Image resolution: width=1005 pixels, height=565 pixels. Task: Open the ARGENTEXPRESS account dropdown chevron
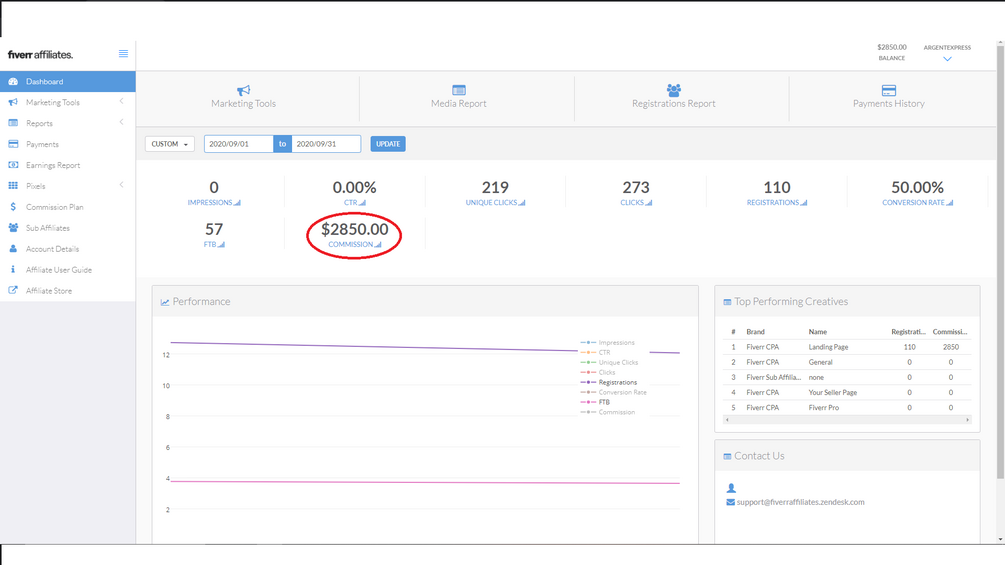(947, 59)
